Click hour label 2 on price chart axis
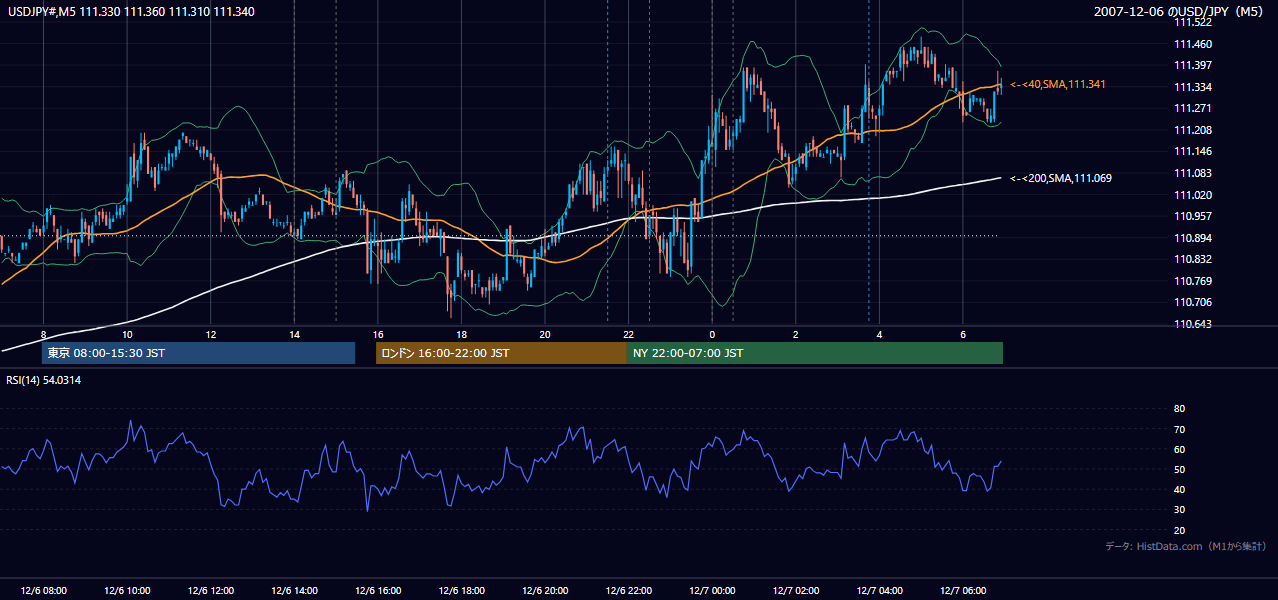 795,334
